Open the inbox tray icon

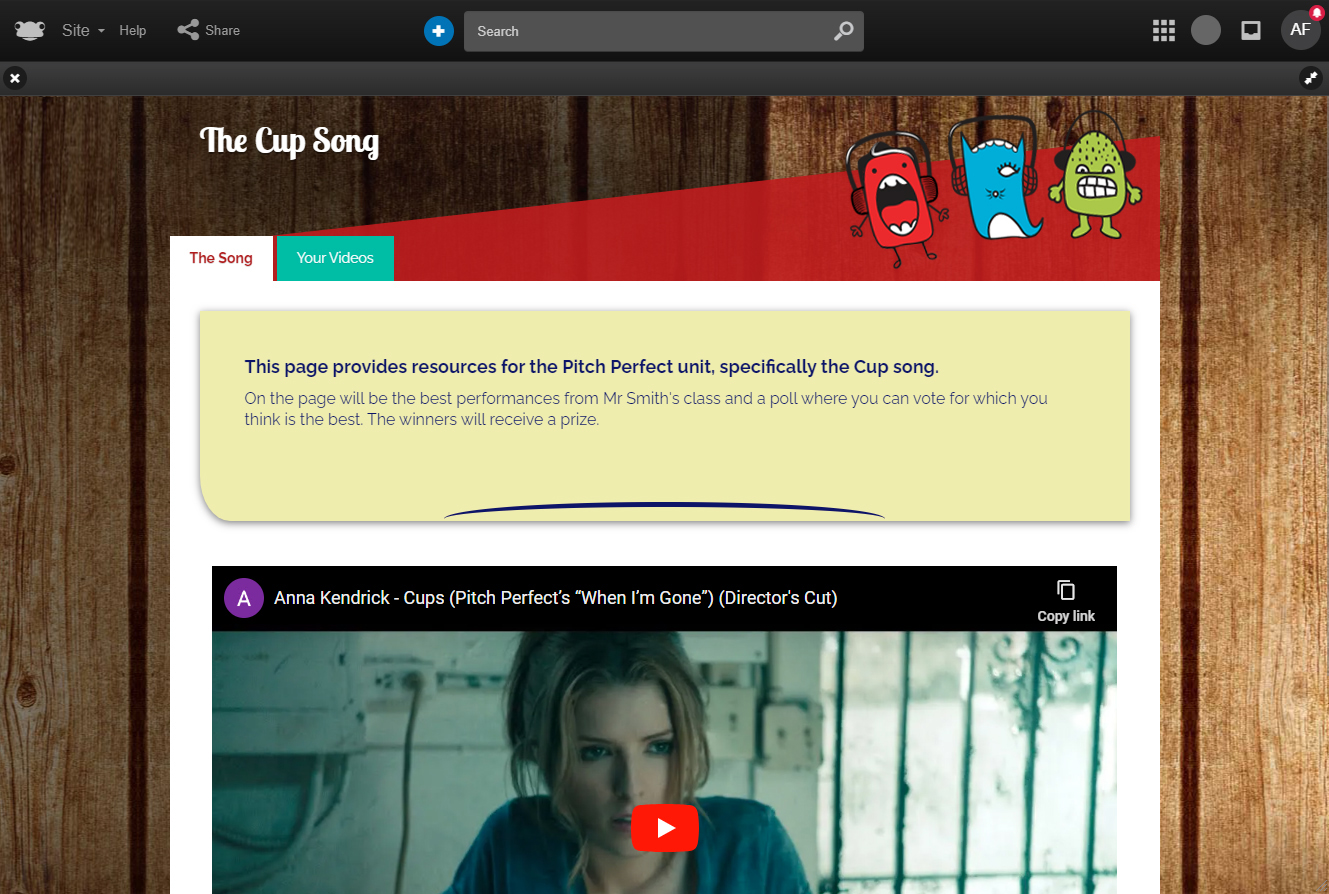click(x=1250, y=30)
